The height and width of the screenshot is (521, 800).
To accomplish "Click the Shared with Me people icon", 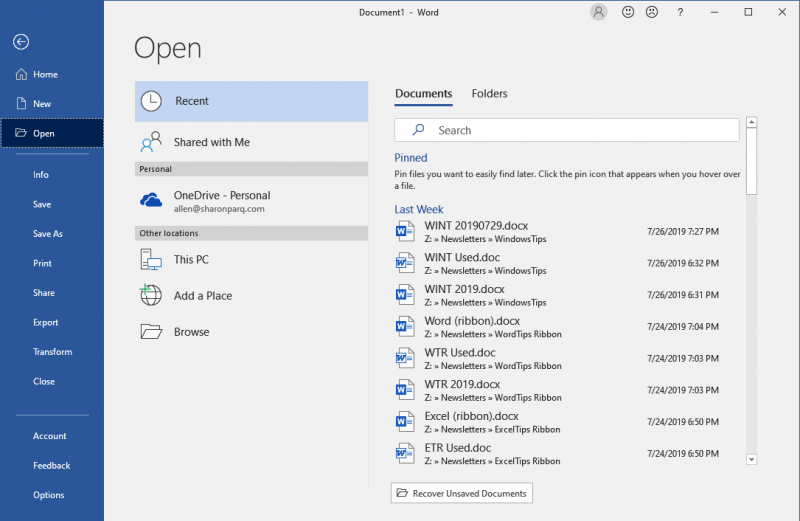I will tap(151, 142).
